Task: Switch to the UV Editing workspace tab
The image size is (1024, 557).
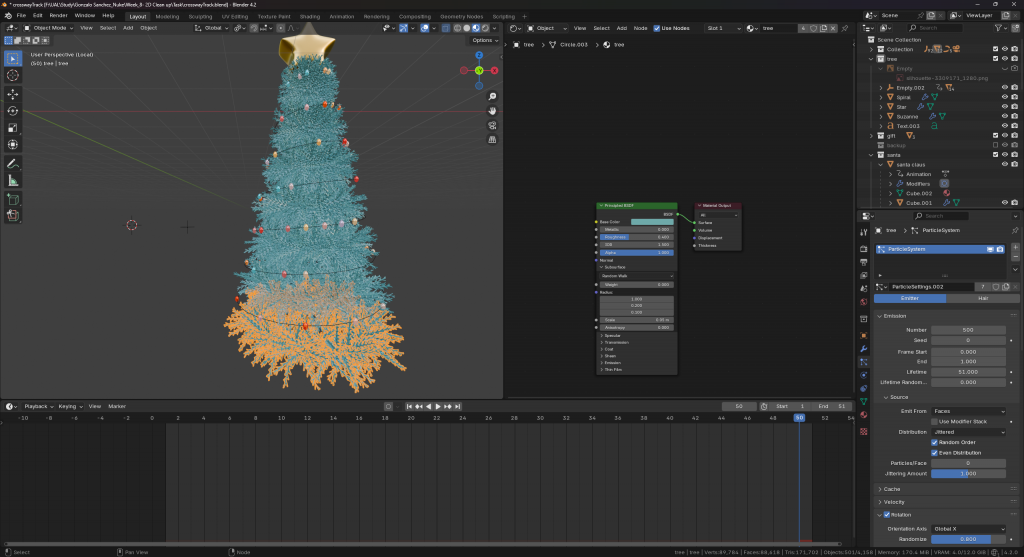Action: (x=234, y=16)
